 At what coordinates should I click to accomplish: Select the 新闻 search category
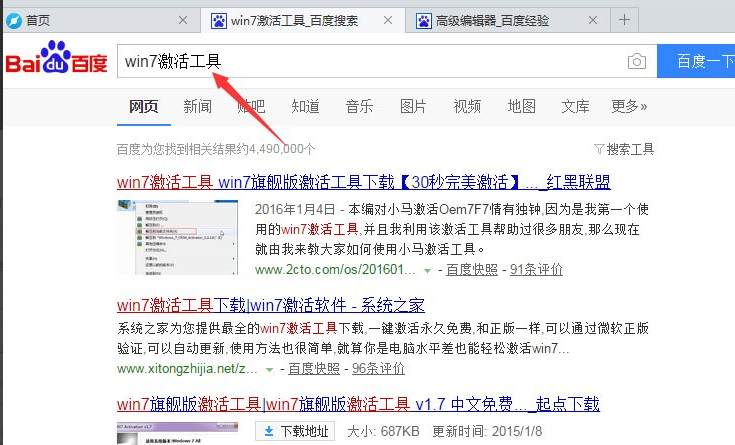[197, 106]
